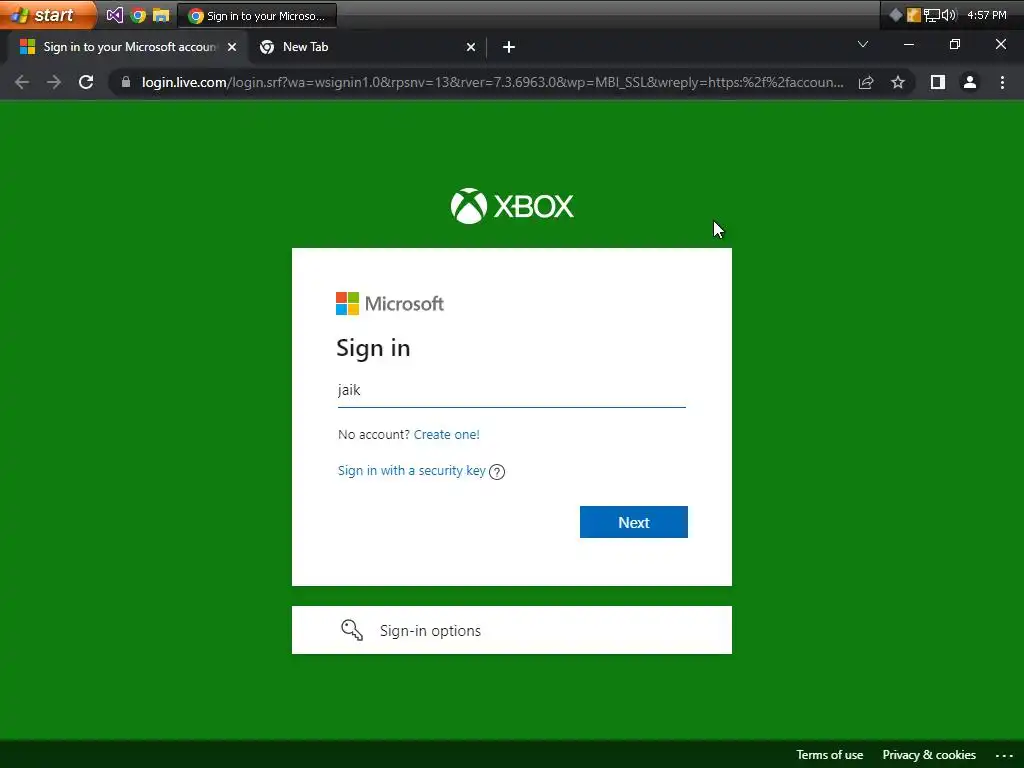
Task: Click the login.live.com address bar
Action: 492,82
